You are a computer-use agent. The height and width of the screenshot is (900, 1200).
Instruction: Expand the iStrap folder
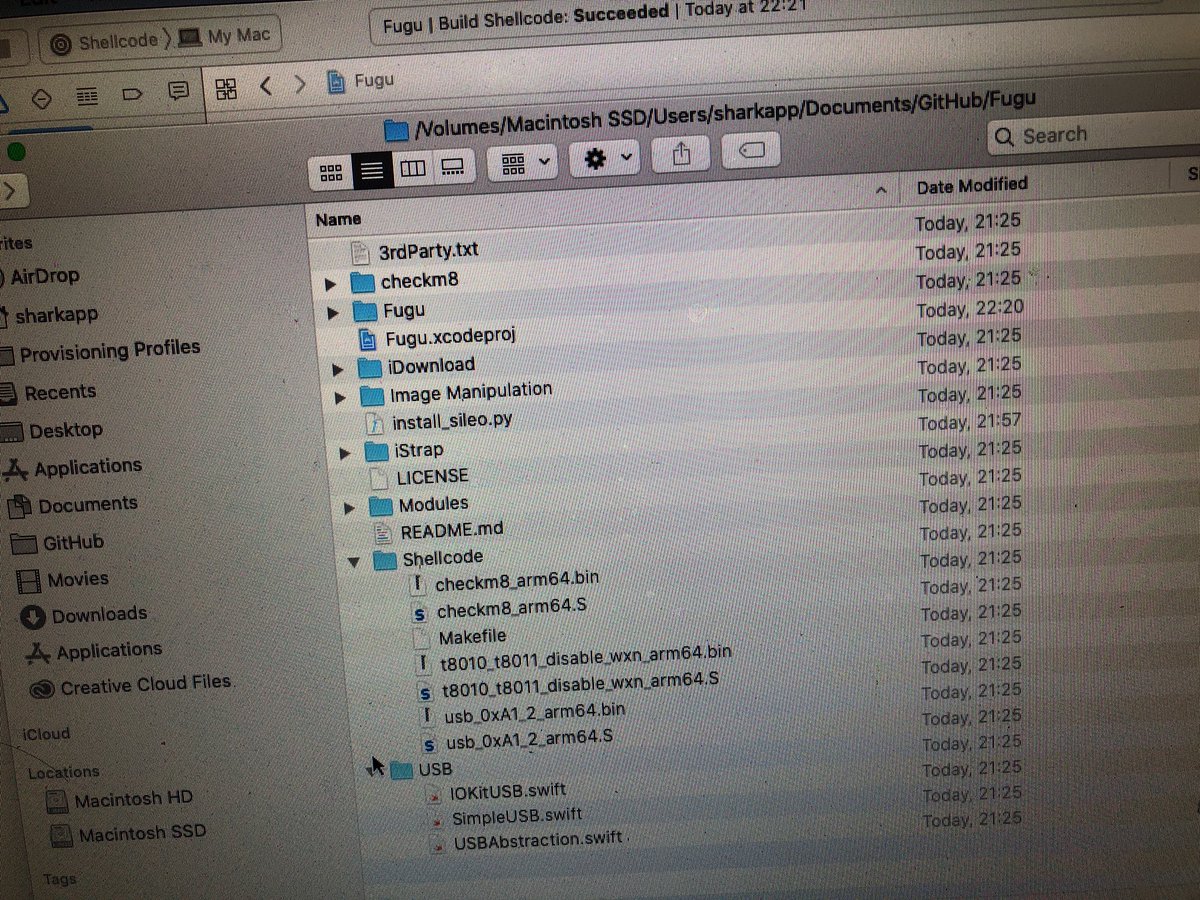(347, 453)
